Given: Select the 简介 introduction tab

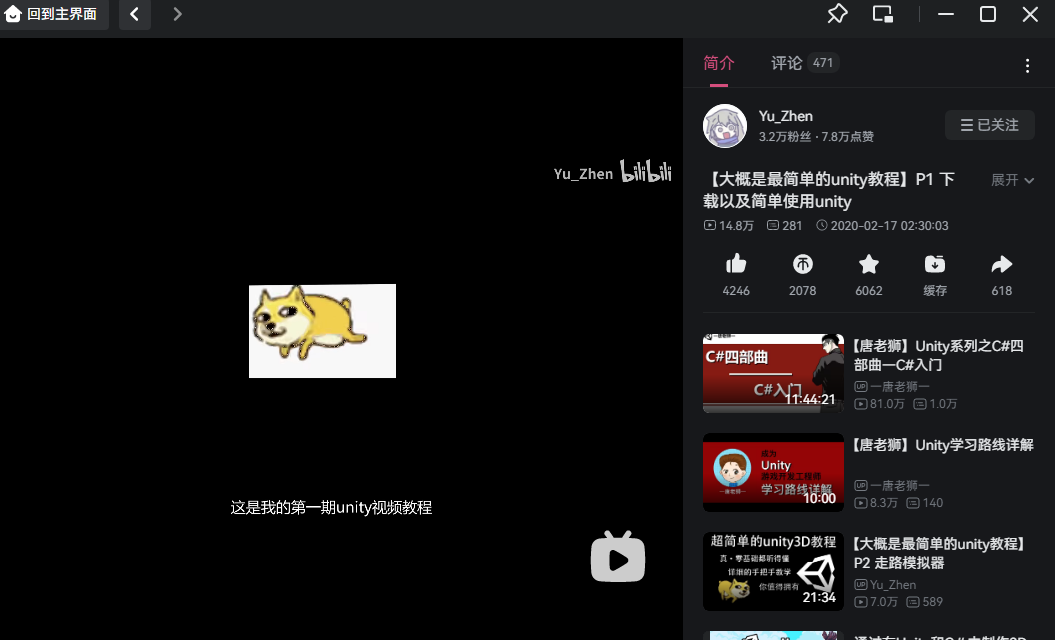Looking at the screenshot, I should tap(719, 62).
